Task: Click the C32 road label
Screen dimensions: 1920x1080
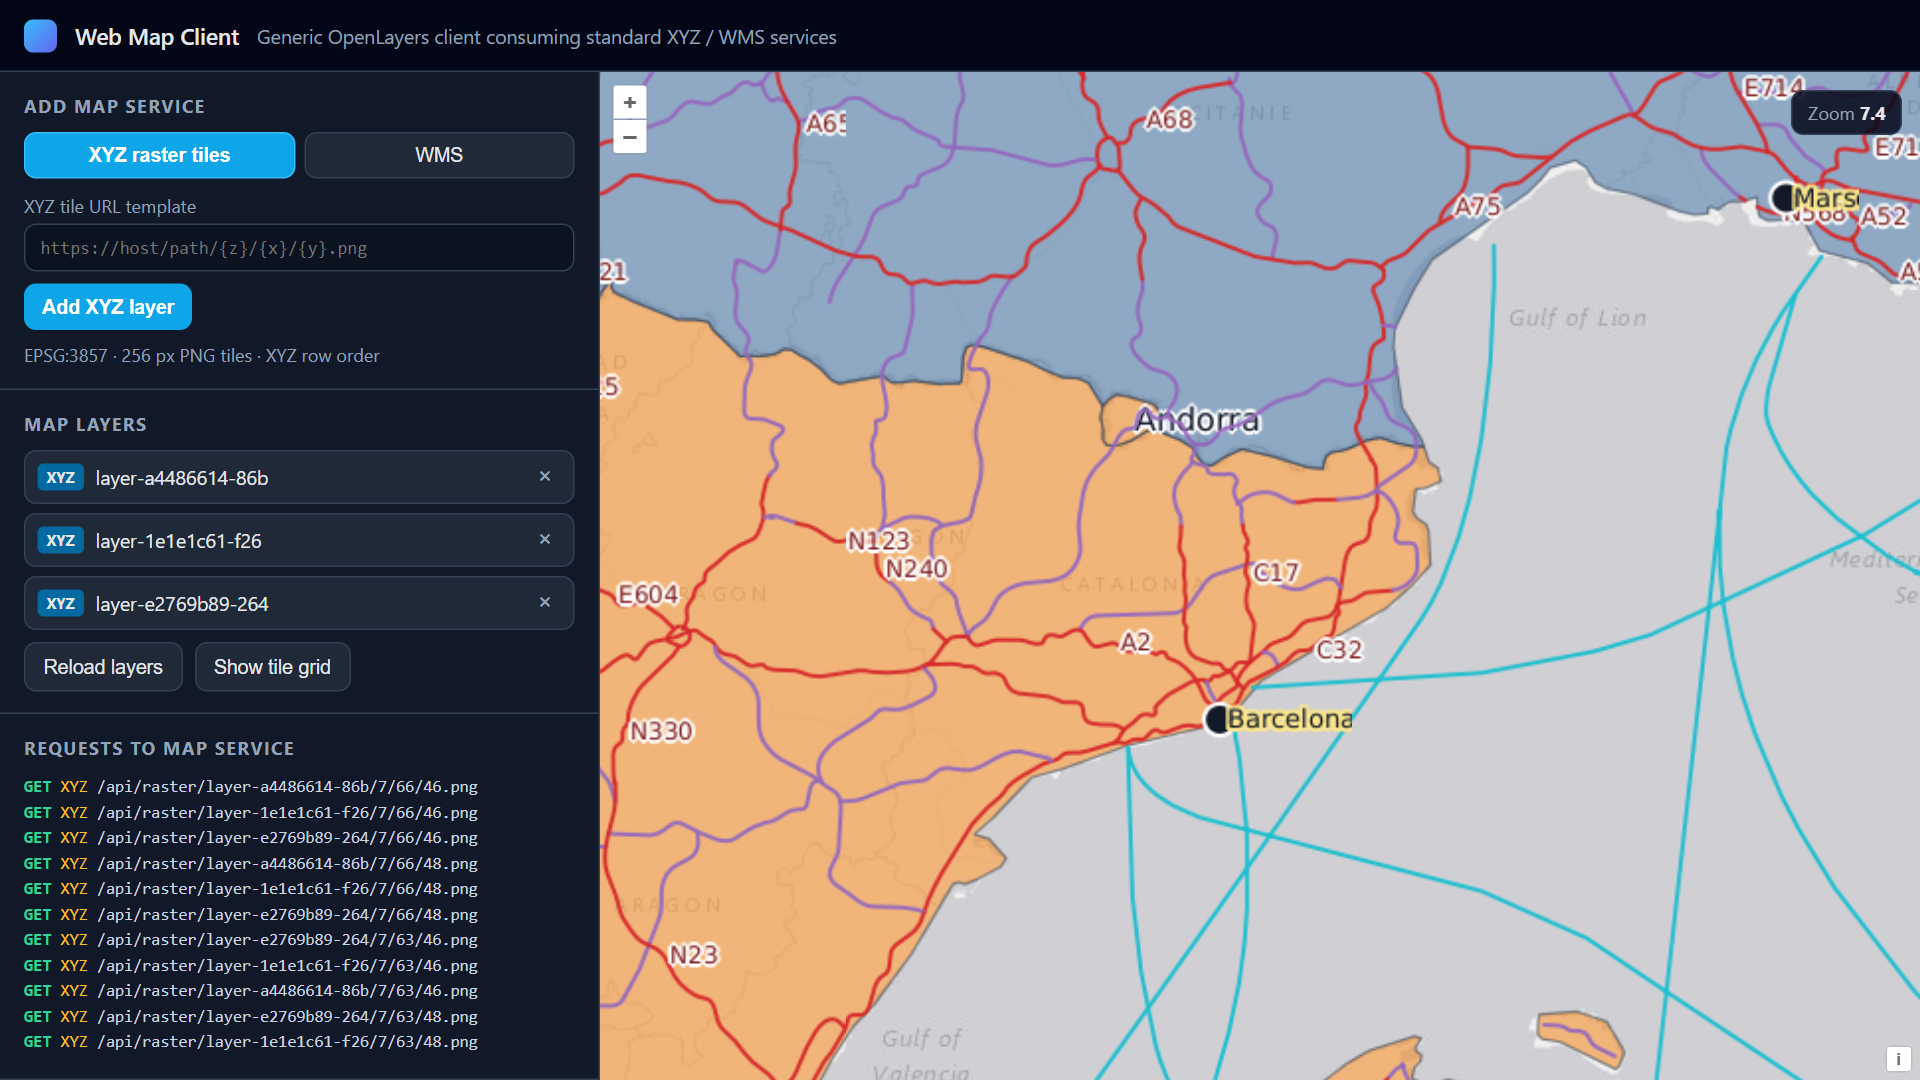Action: [x=1339, y=650]
